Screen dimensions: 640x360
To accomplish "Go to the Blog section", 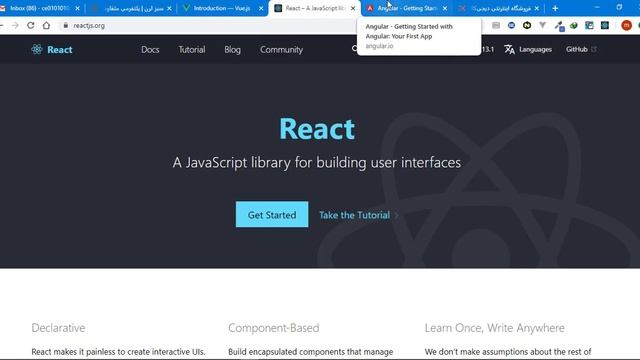I will point(232,49).
